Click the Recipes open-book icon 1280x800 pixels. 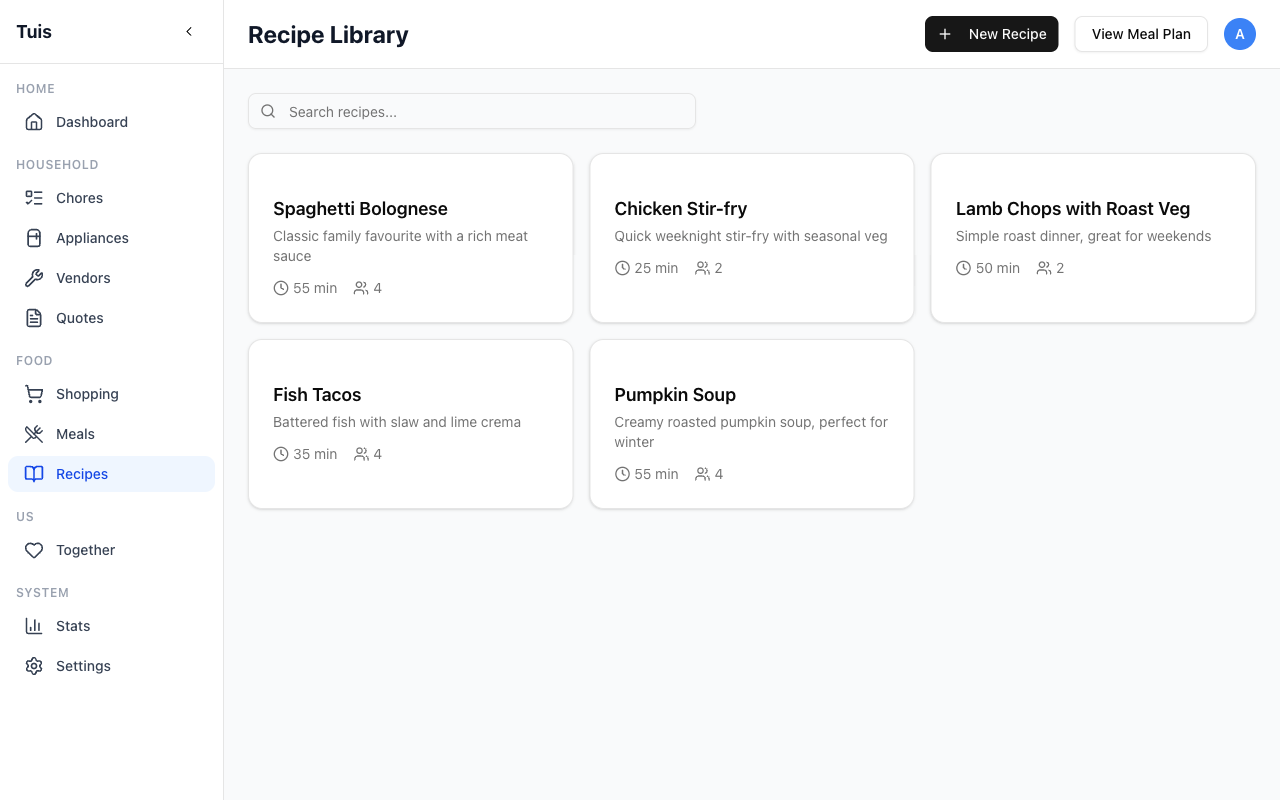click(34, 473)
